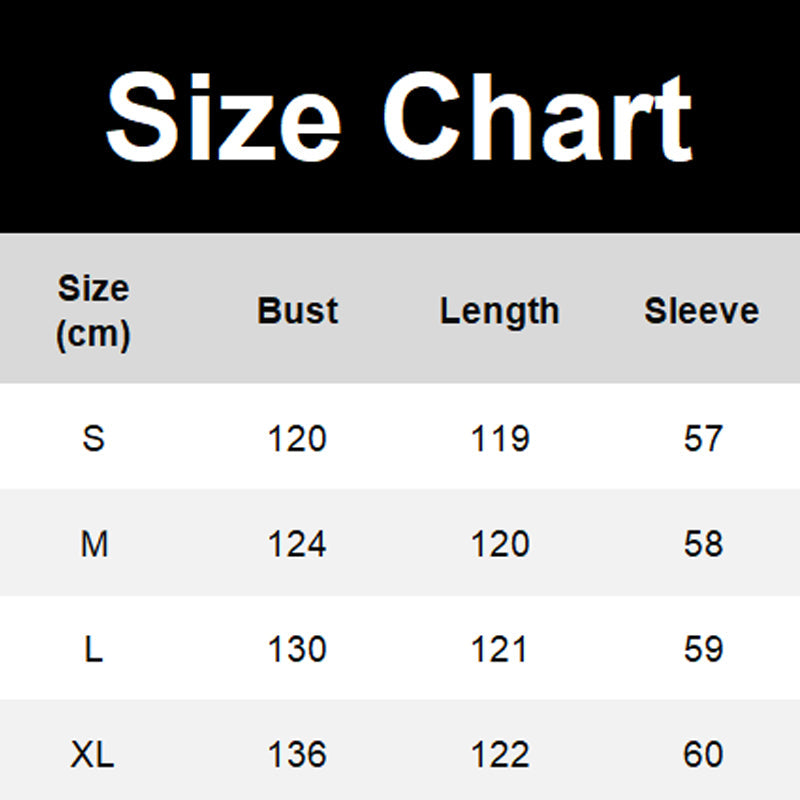The width and height of the screenshot is (800, 800).
Task: Select the L size row label
Action: tap(93, 650)
